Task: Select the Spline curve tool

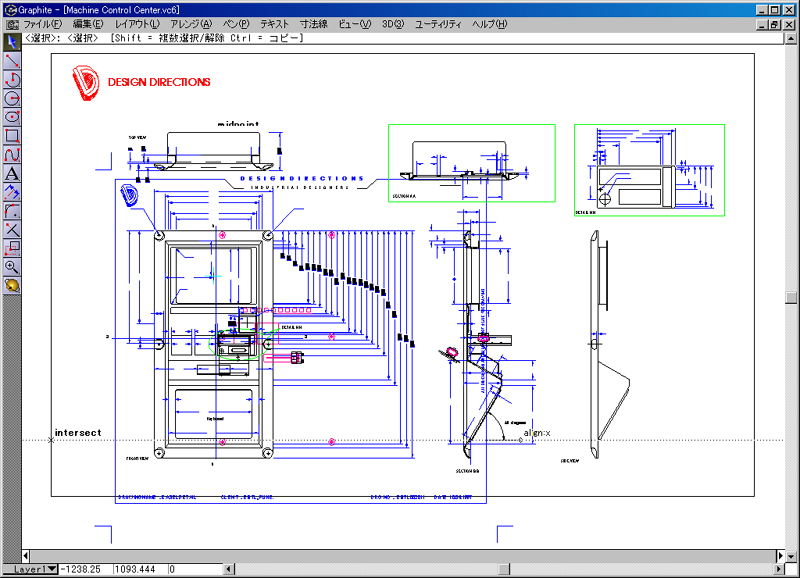Action: [12, 155]
